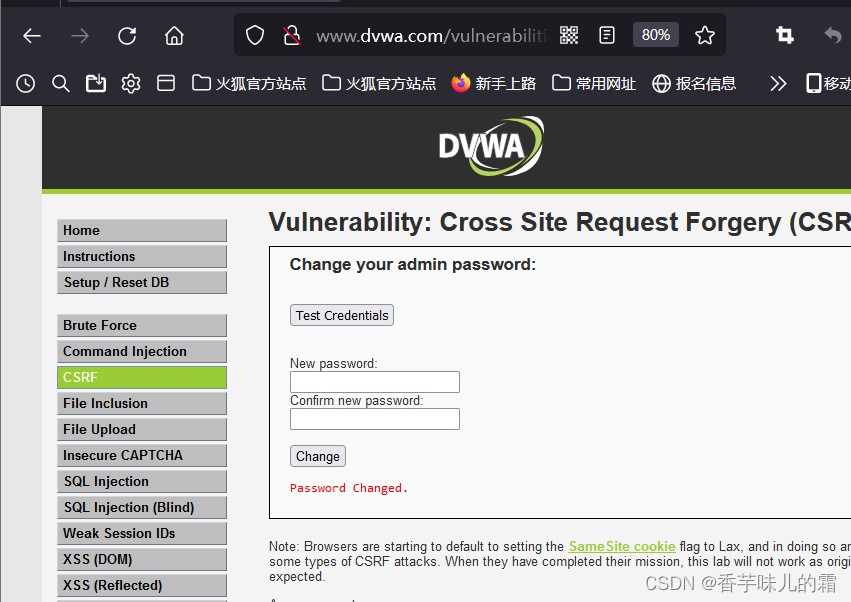Click the 80% zoom level indicator
Image resolution: width=851 pixels, height=602 pixels.
(x=655, y=34)
